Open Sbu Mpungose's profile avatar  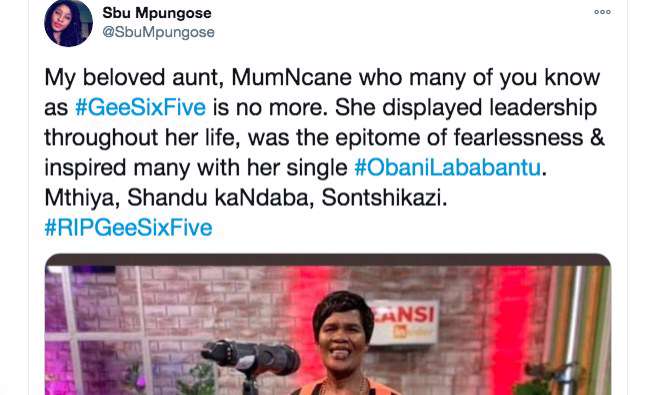(68, 23)
